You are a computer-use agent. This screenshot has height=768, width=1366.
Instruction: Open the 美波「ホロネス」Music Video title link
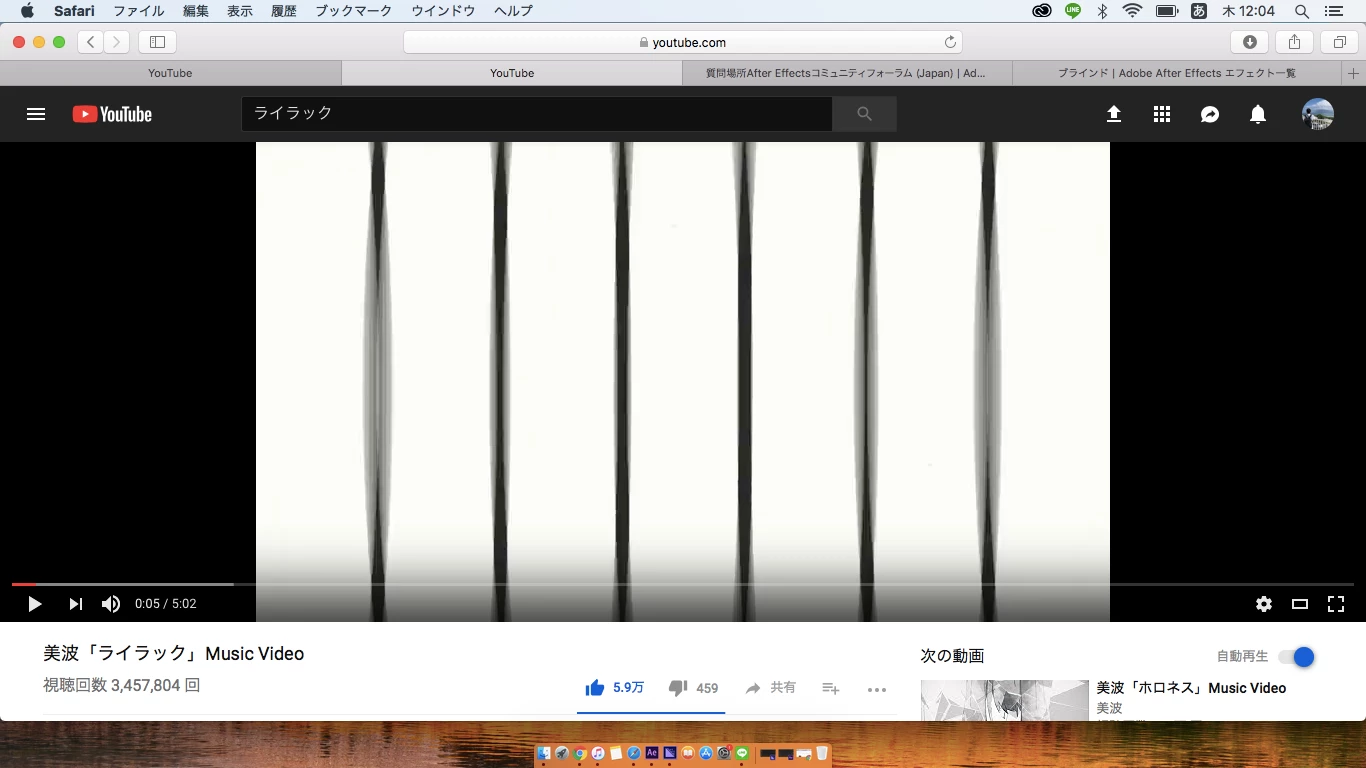(1191, 688)
